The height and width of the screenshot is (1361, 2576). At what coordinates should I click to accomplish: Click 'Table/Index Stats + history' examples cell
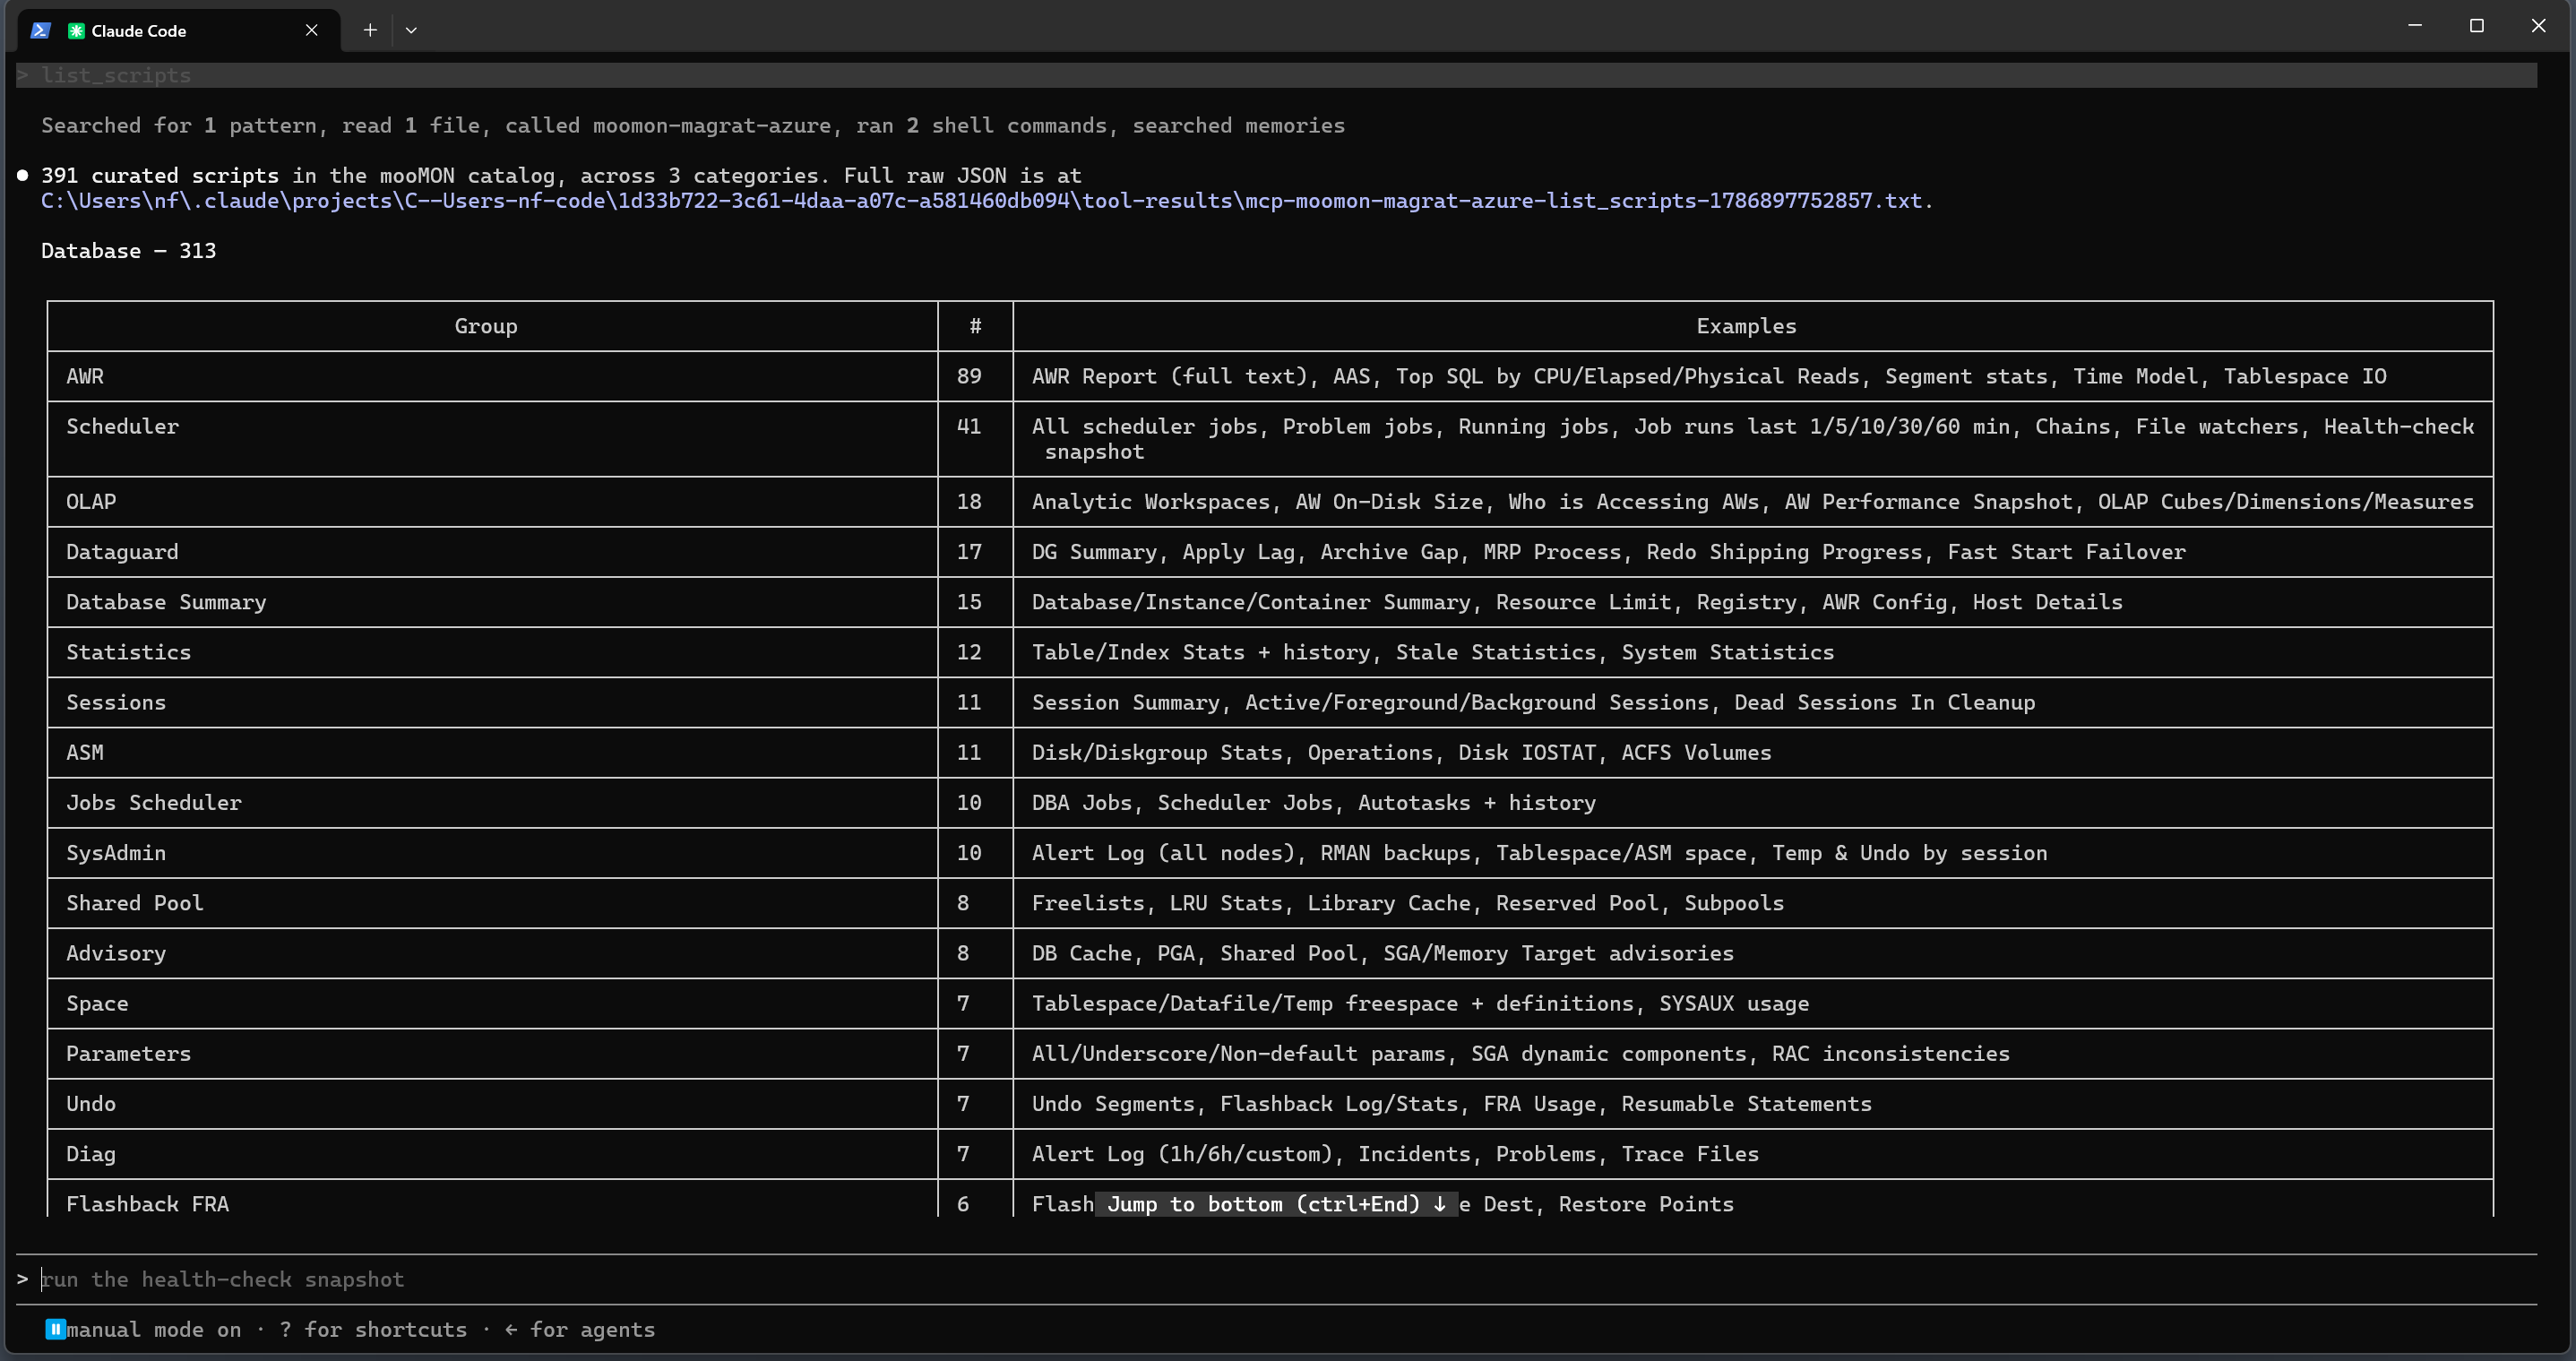click(x=1753, y=652)
